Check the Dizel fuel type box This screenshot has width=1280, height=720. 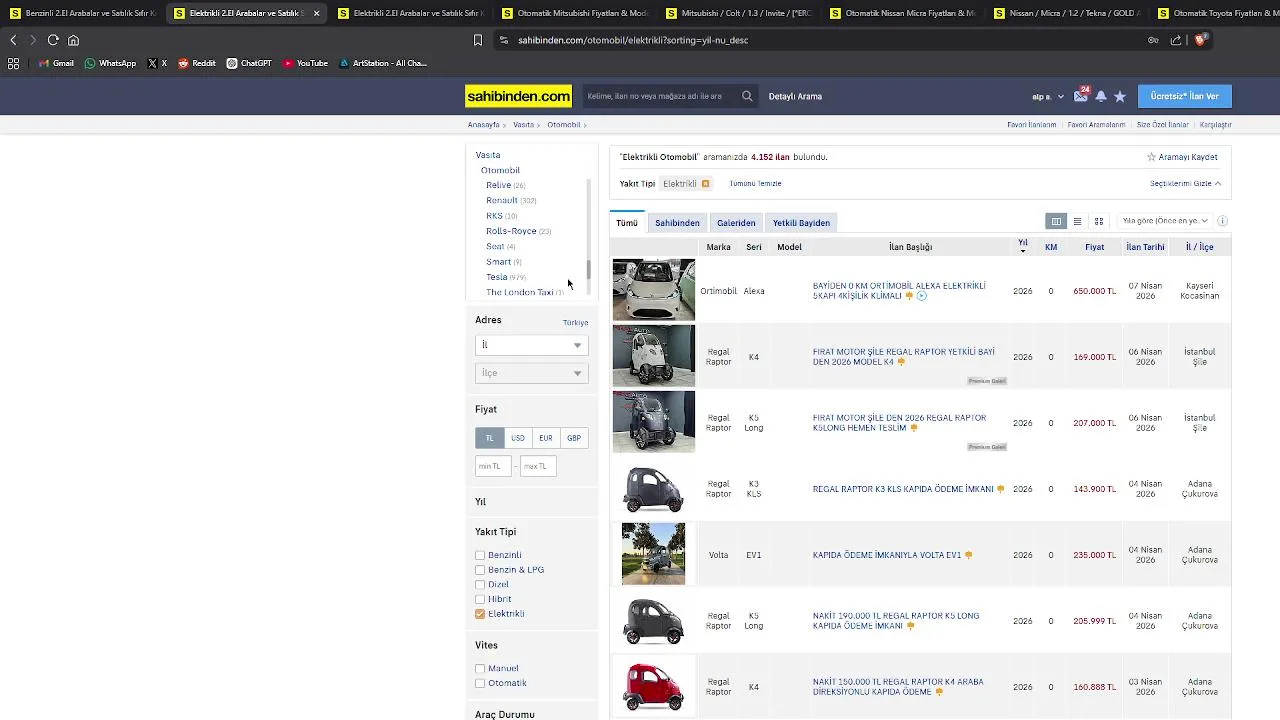click(480, 584)
